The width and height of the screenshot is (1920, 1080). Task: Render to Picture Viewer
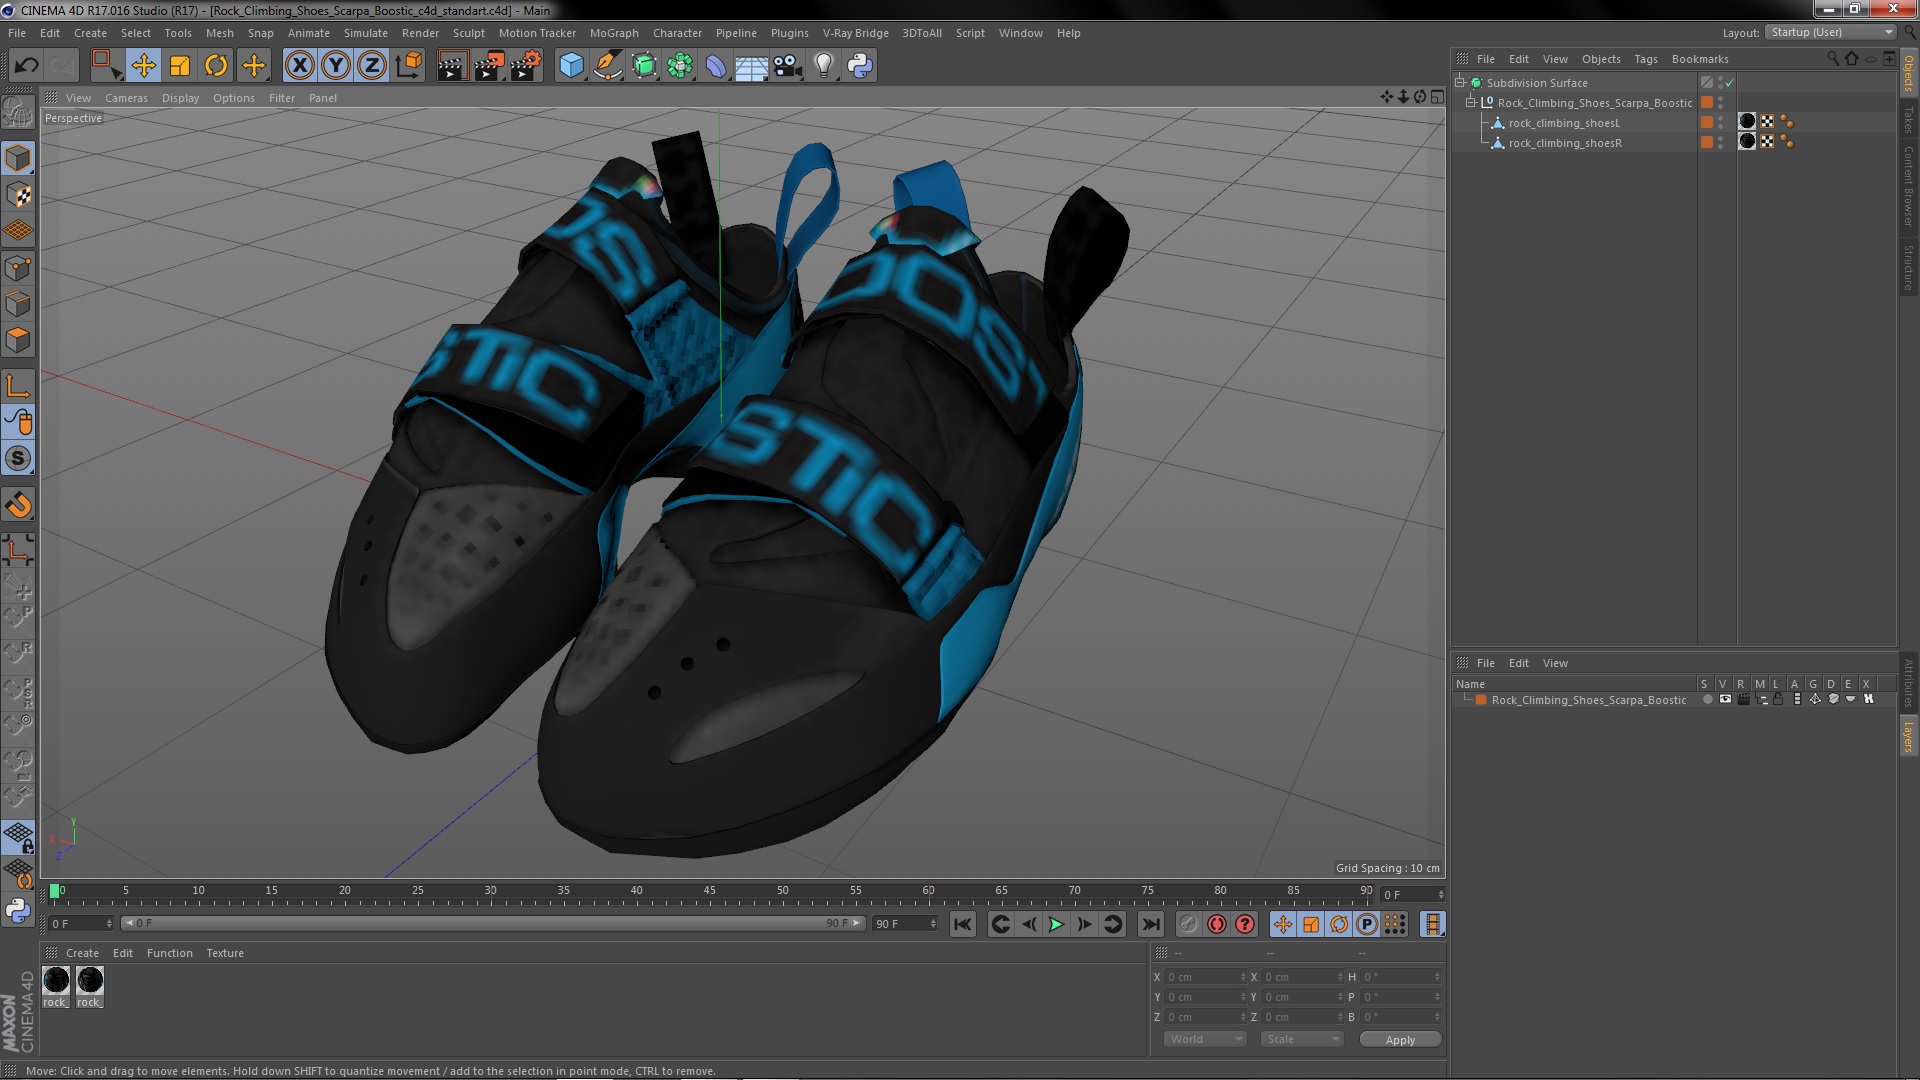[489, 66]
